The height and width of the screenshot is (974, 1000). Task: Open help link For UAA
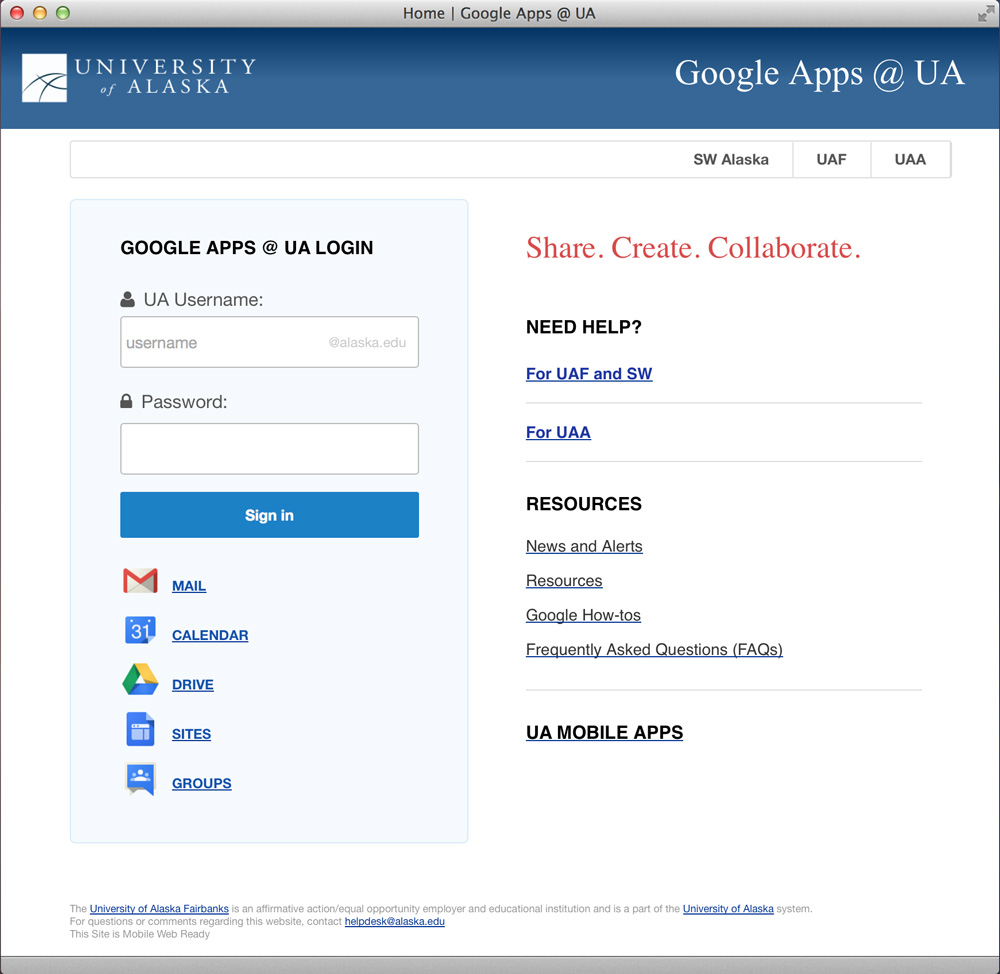[x=558, y=432]
